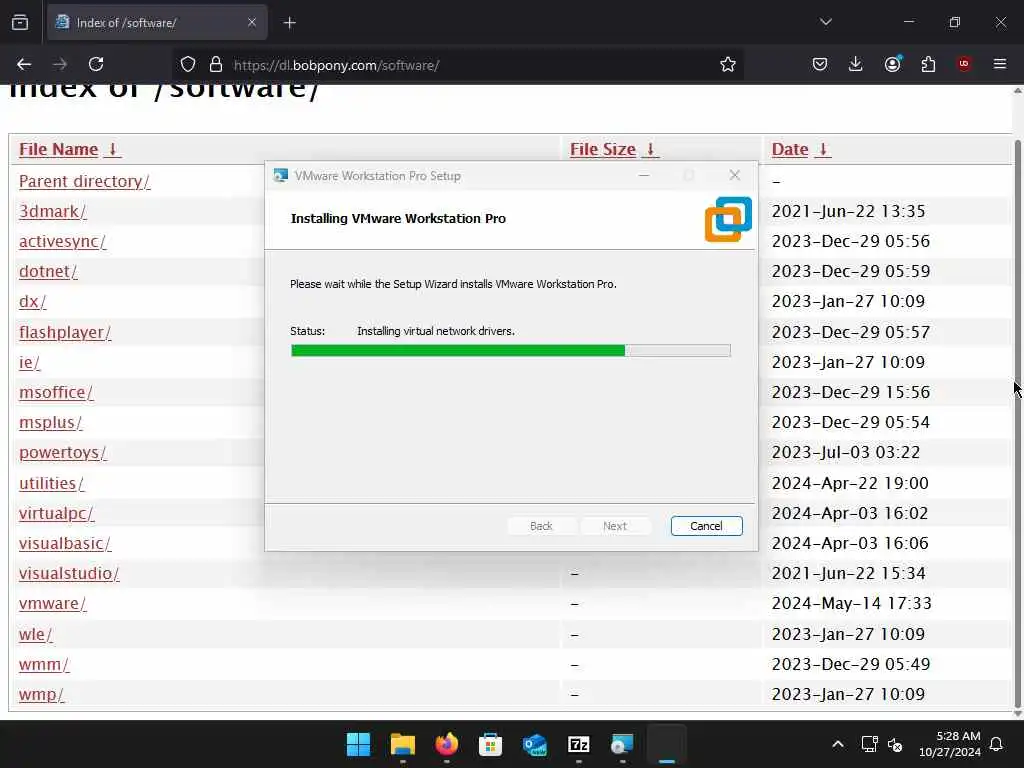This screenshot has height=768, width=1024.
Task: Open the wmp folder link
Action: pos(41,694)
